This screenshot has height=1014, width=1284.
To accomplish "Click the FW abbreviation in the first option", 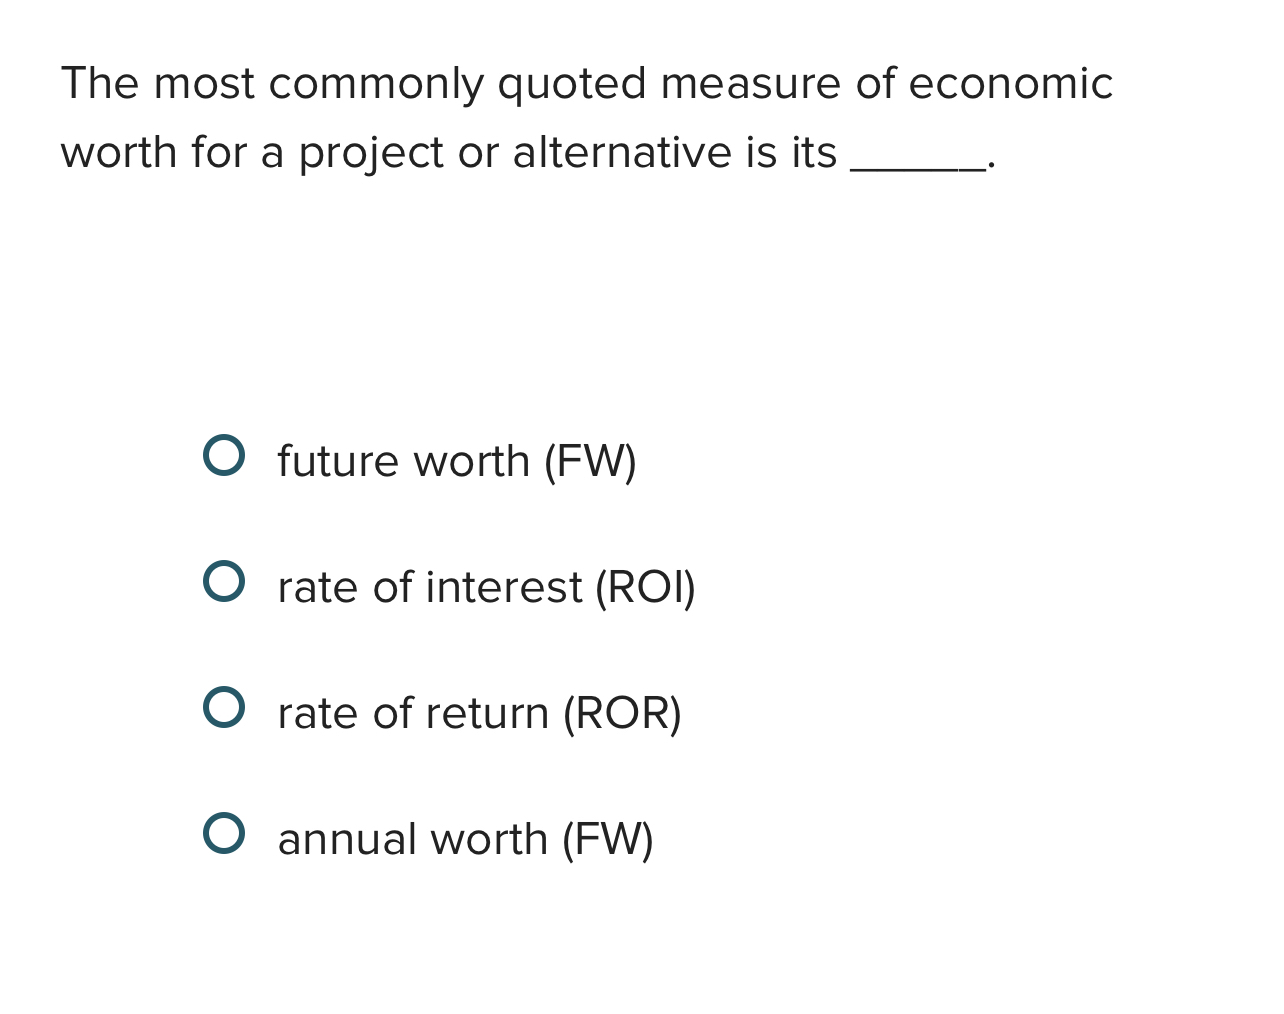I will click(x=591, y=462).
